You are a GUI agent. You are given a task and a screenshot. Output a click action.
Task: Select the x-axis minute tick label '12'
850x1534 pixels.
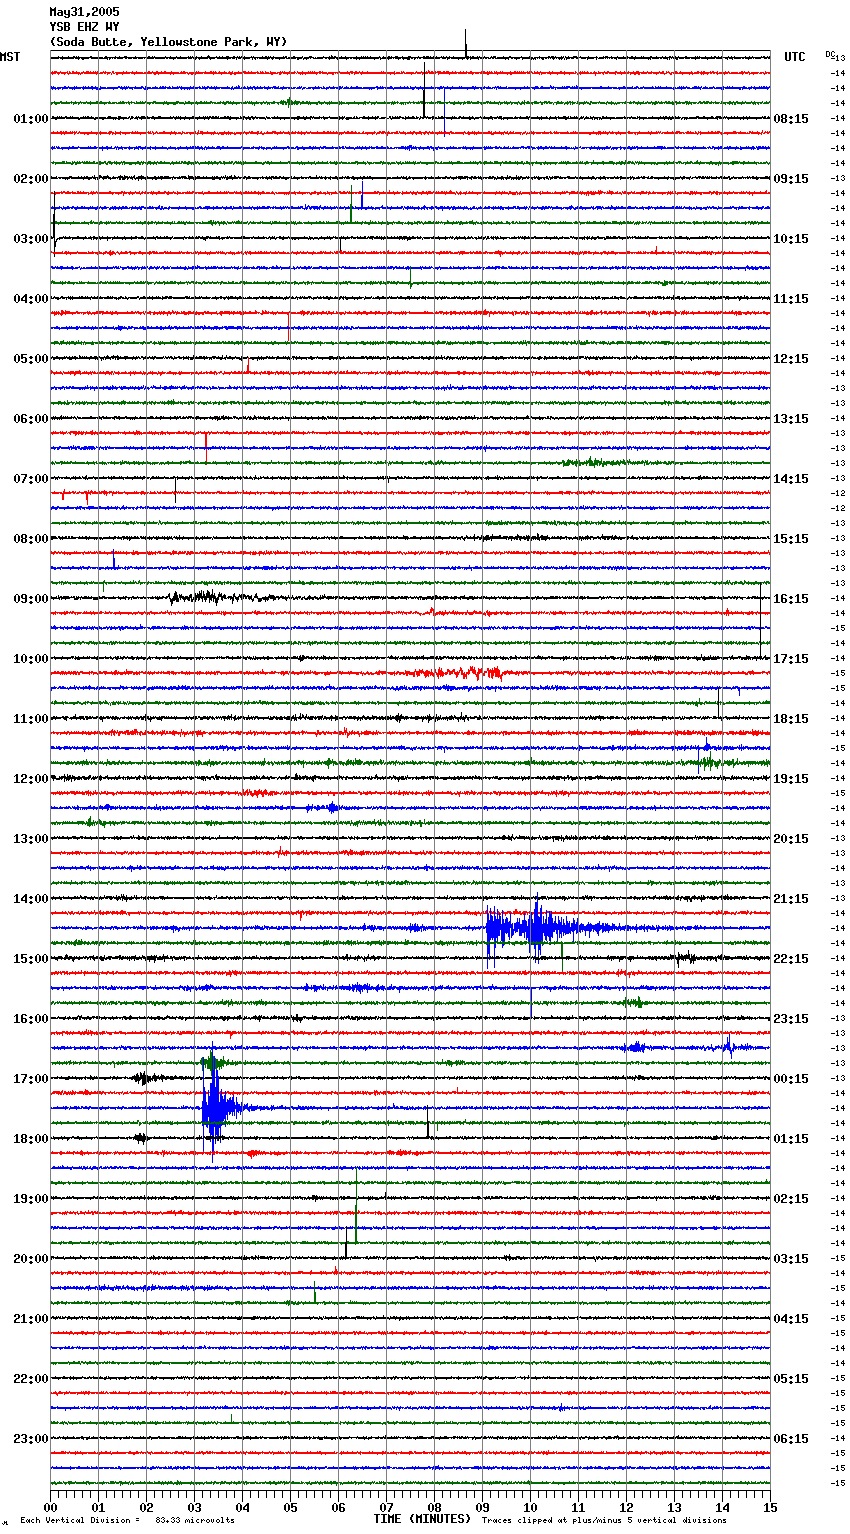tap(627, 1507)
